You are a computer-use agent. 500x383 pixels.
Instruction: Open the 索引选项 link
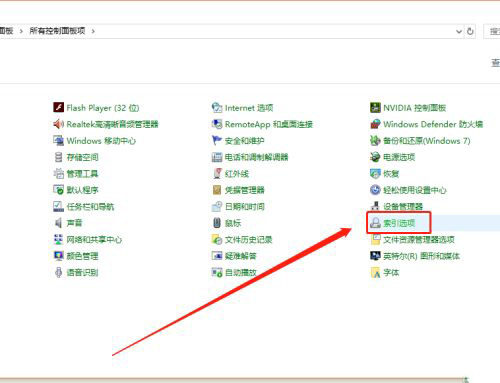399,223
